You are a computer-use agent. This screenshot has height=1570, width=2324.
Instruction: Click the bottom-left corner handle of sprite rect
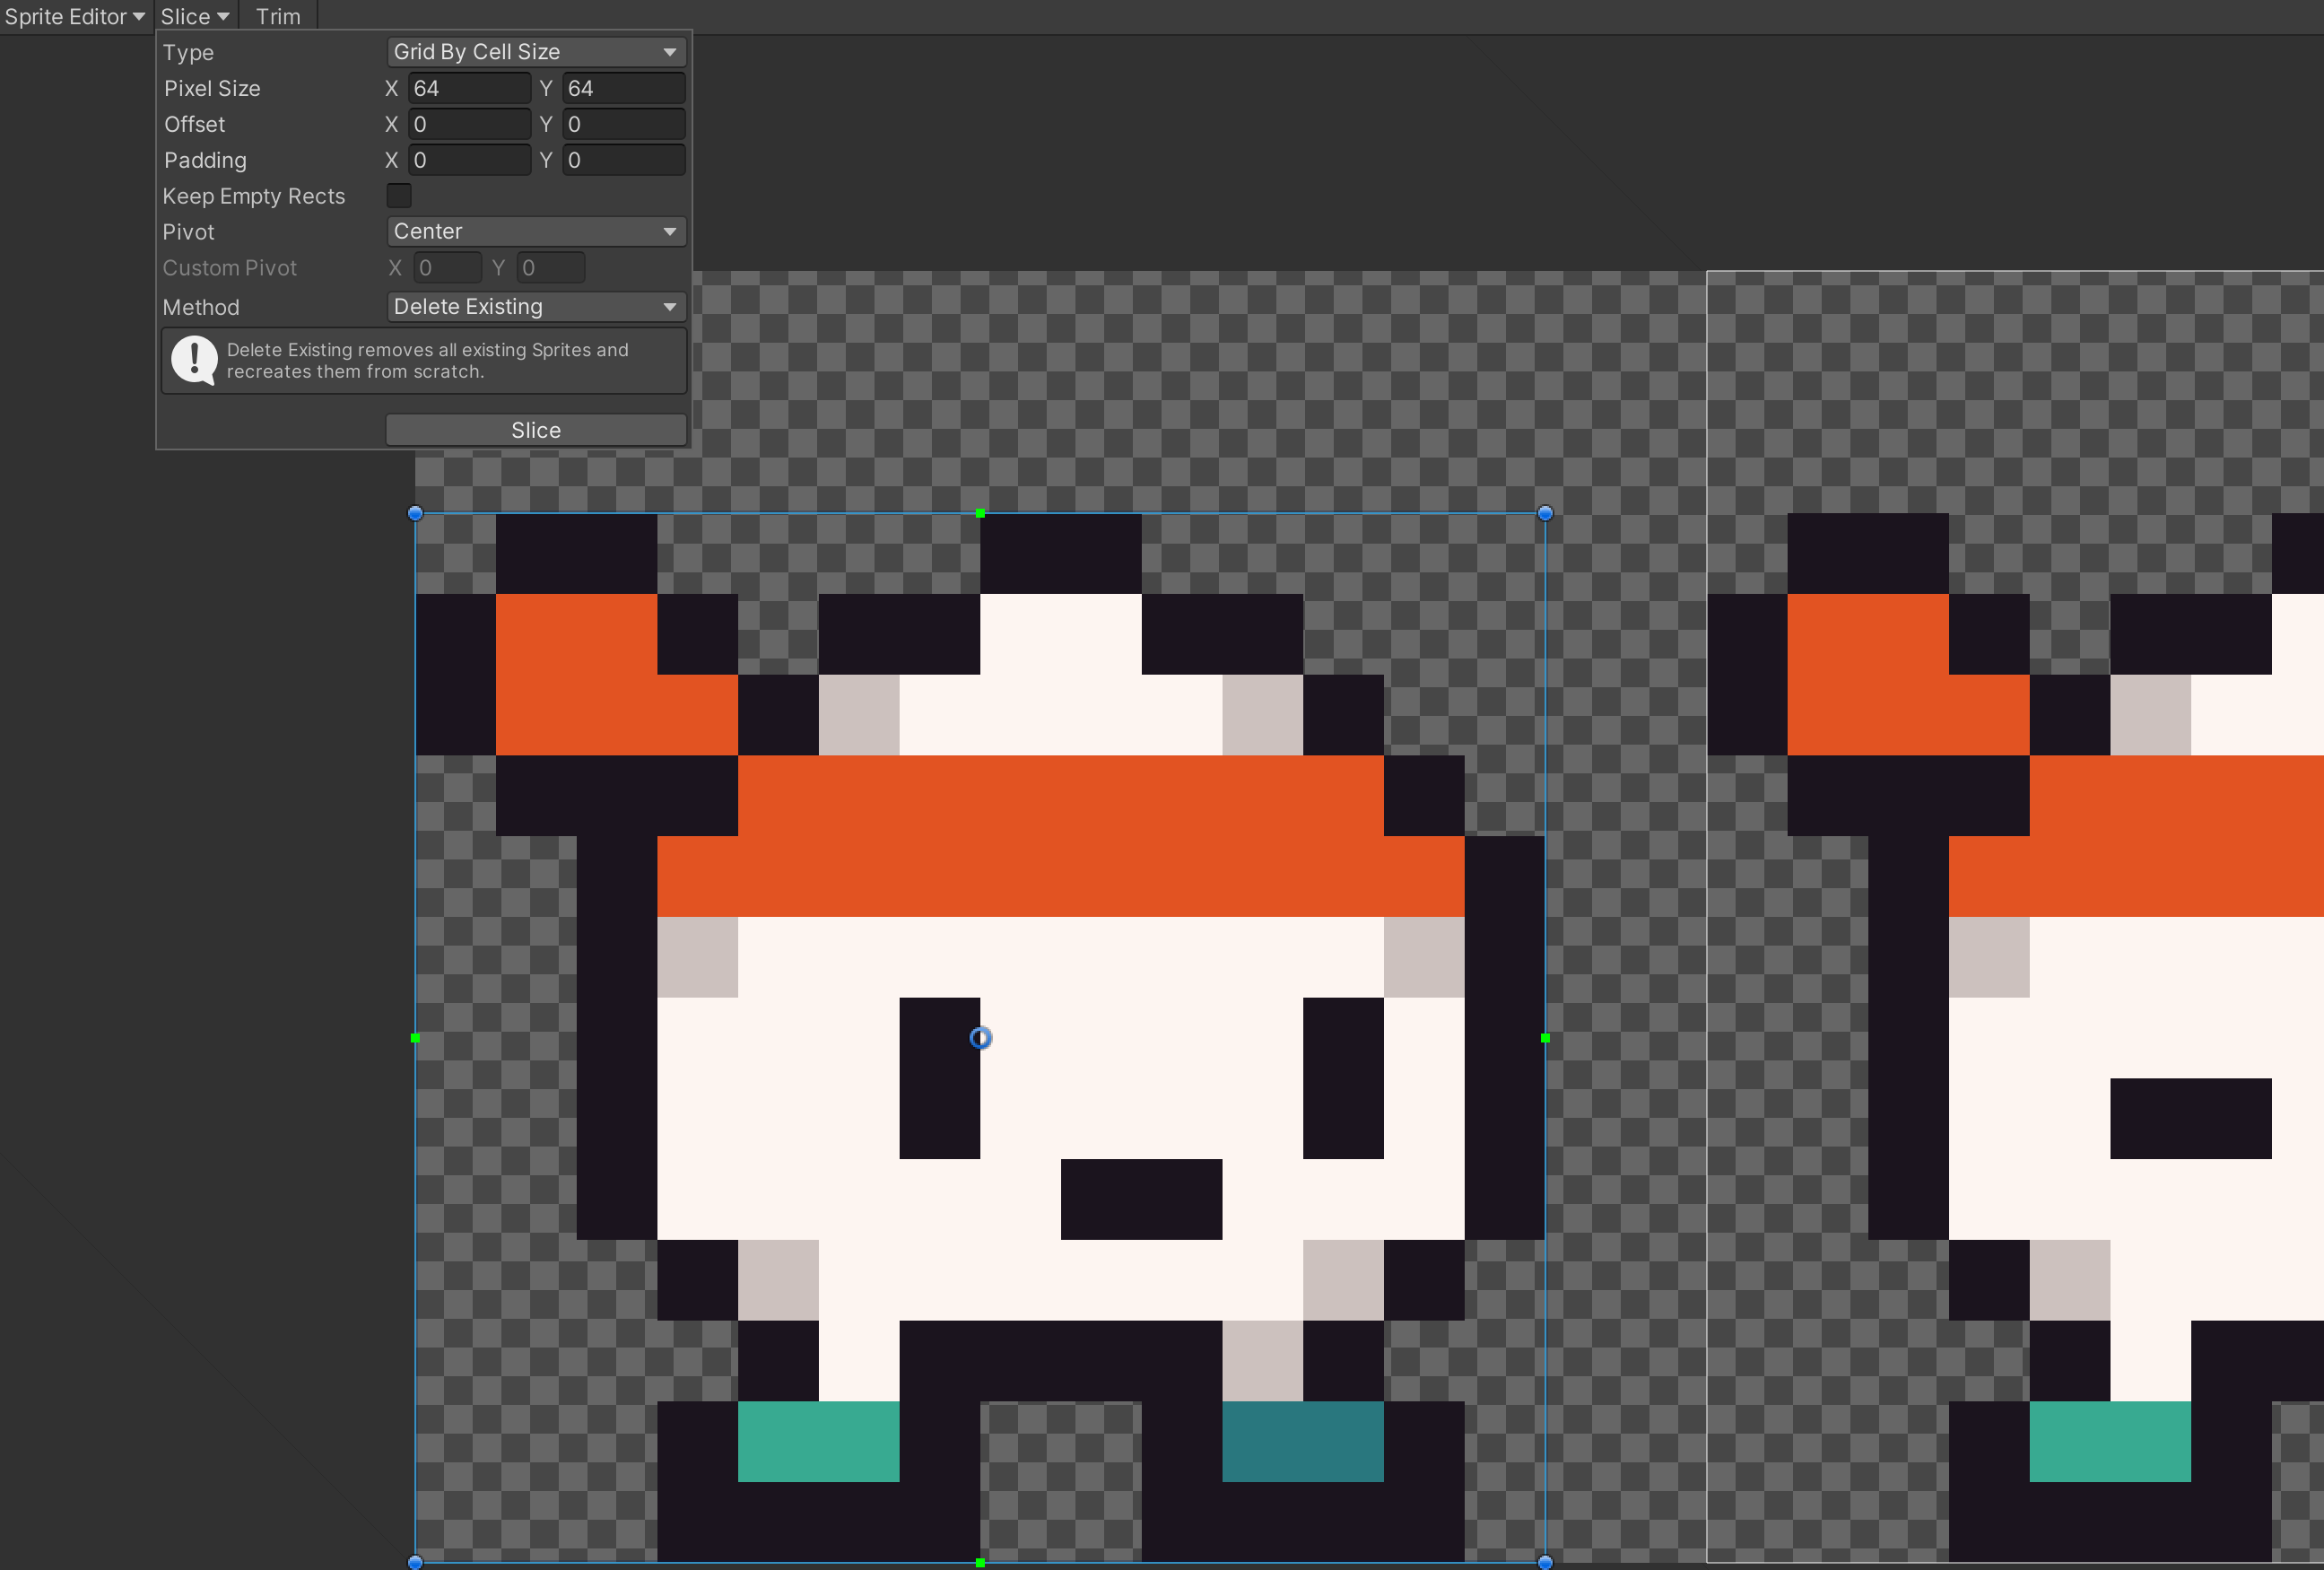click(x=416, y=1562)
